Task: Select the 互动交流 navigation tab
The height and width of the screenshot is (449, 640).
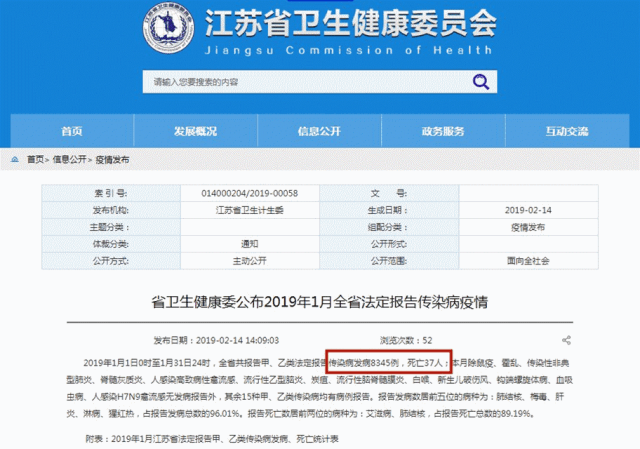Action: (x=568, y=131)
